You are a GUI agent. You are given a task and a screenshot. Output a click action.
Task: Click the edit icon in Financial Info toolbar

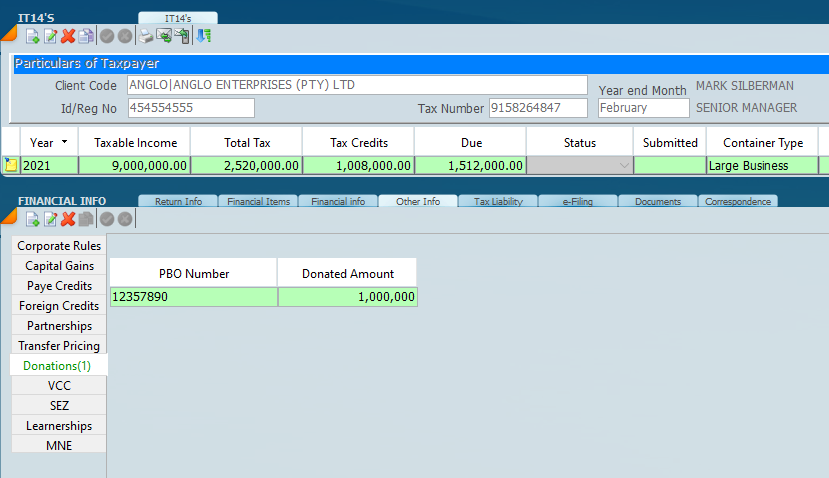tap(50, 219)
